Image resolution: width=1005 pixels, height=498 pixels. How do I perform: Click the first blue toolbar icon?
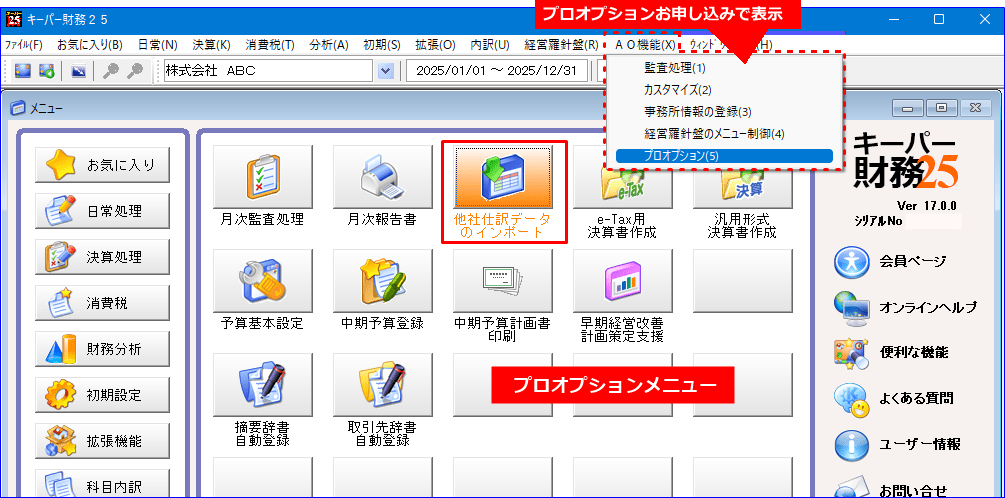point(23,71)
